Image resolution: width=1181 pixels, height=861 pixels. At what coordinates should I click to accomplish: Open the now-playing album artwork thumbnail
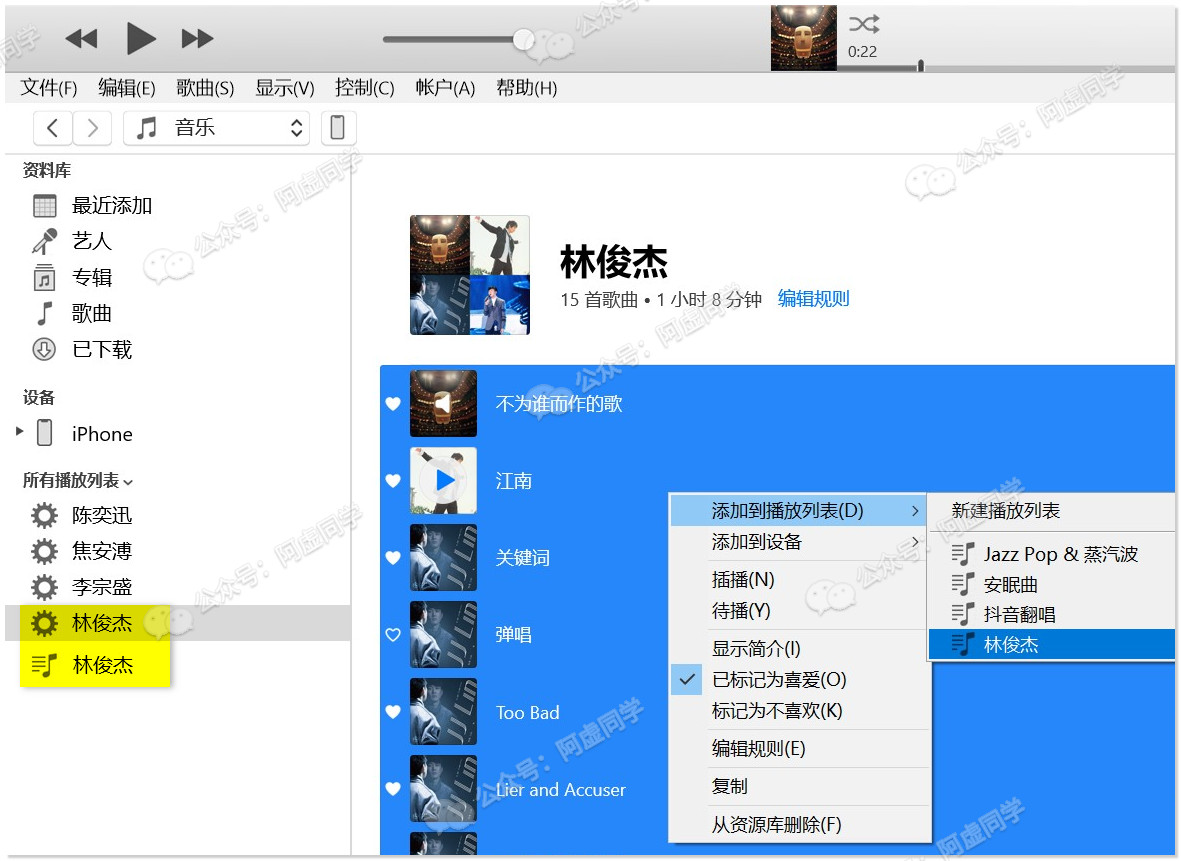(804, 38)
